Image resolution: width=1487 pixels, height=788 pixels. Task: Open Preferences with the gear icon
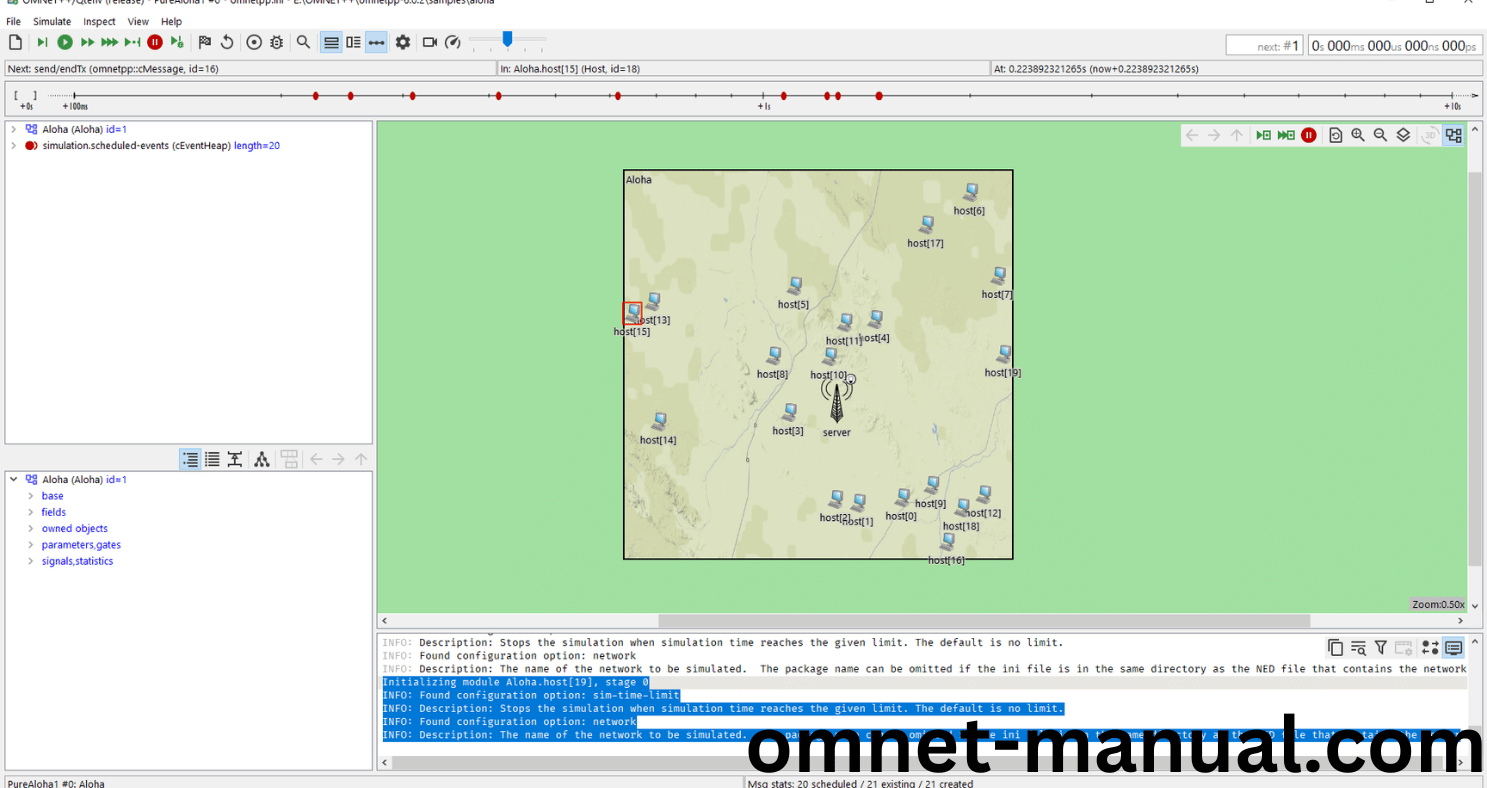(403, 42)
